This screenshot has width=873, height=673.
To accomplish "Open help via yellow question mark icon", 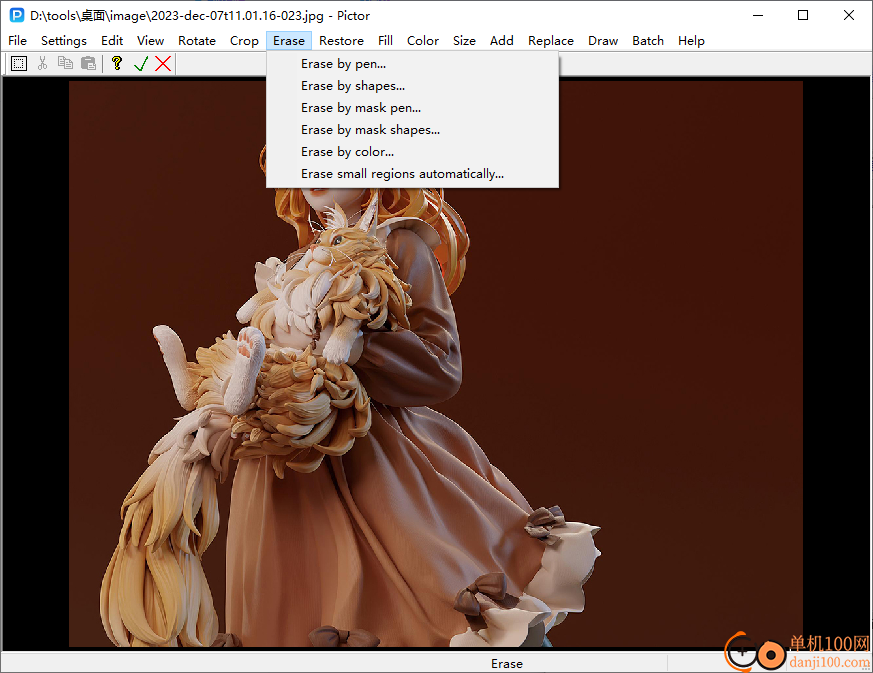I will point(116,63).
